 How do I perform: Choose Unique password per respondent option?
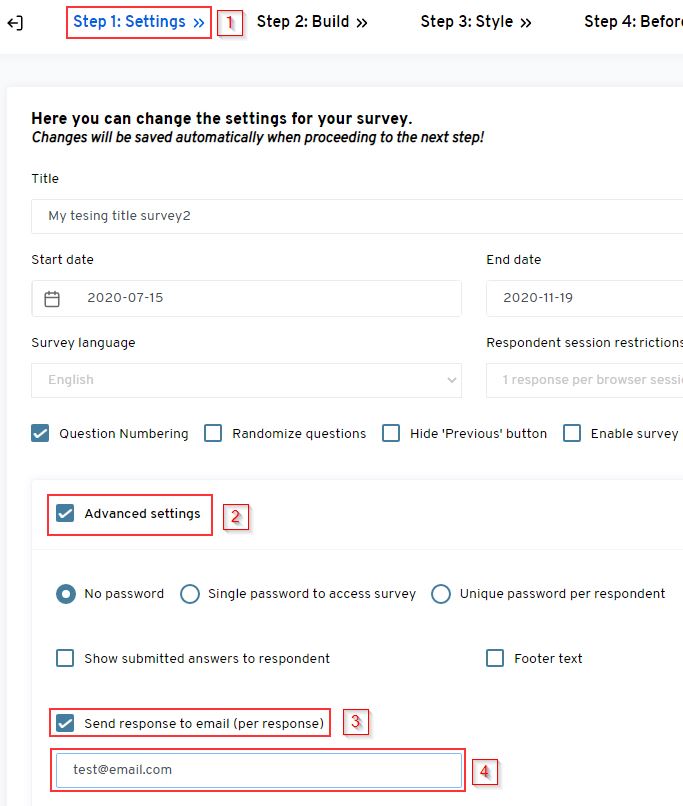click(441, 594)
